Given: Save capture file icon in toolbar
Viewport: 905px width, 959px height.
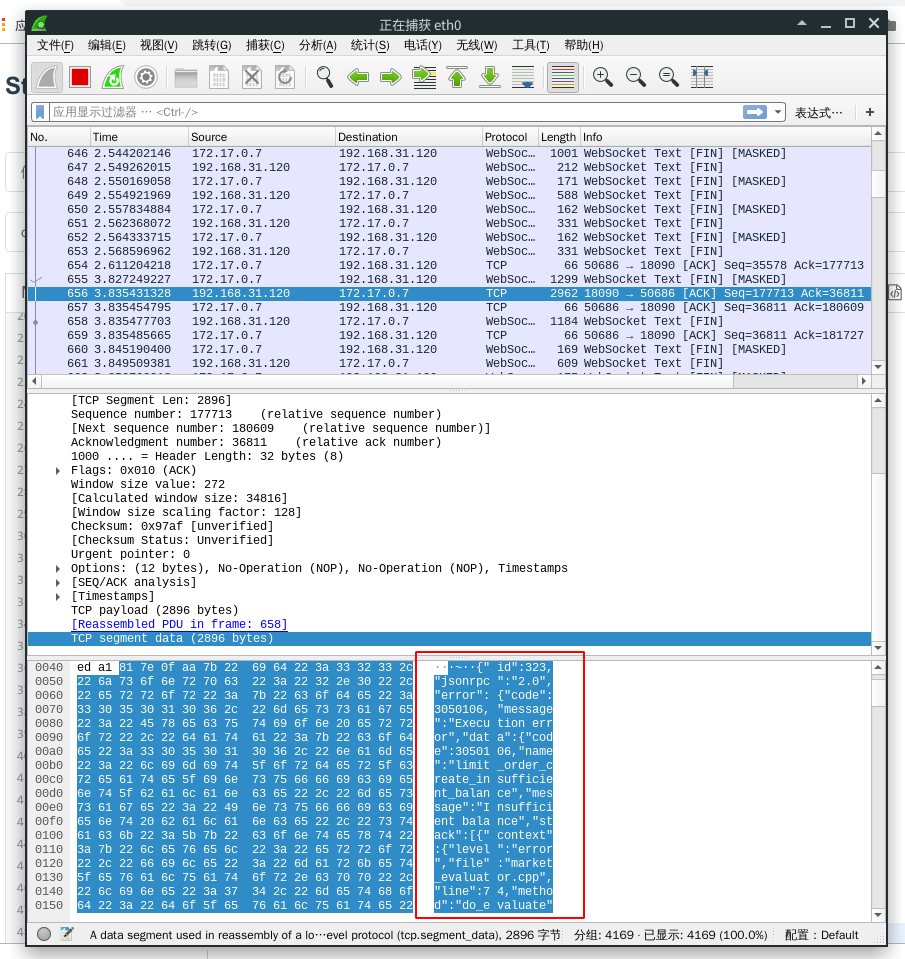Looking at the screenshot, I should click(219, 78).
